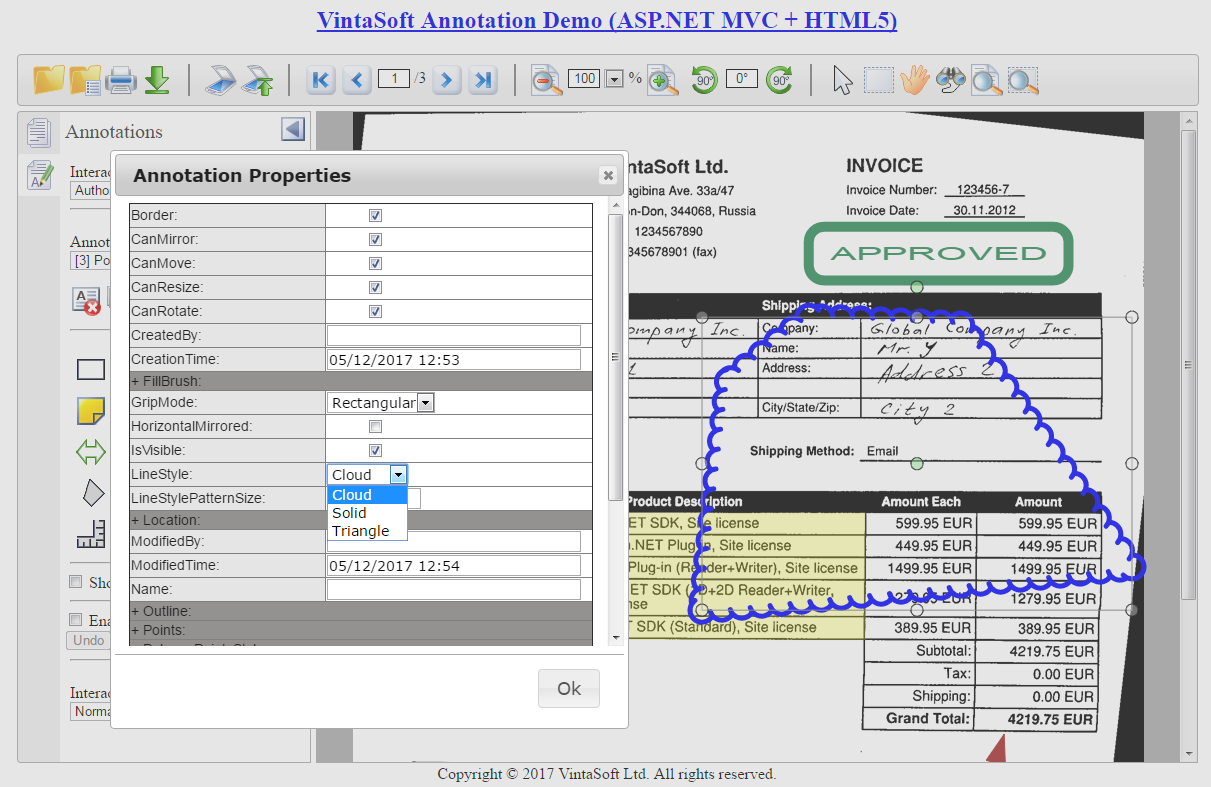This screenshot has height=787, width=1211.
Task: Expand the Location property group
Action: point(361,520)
